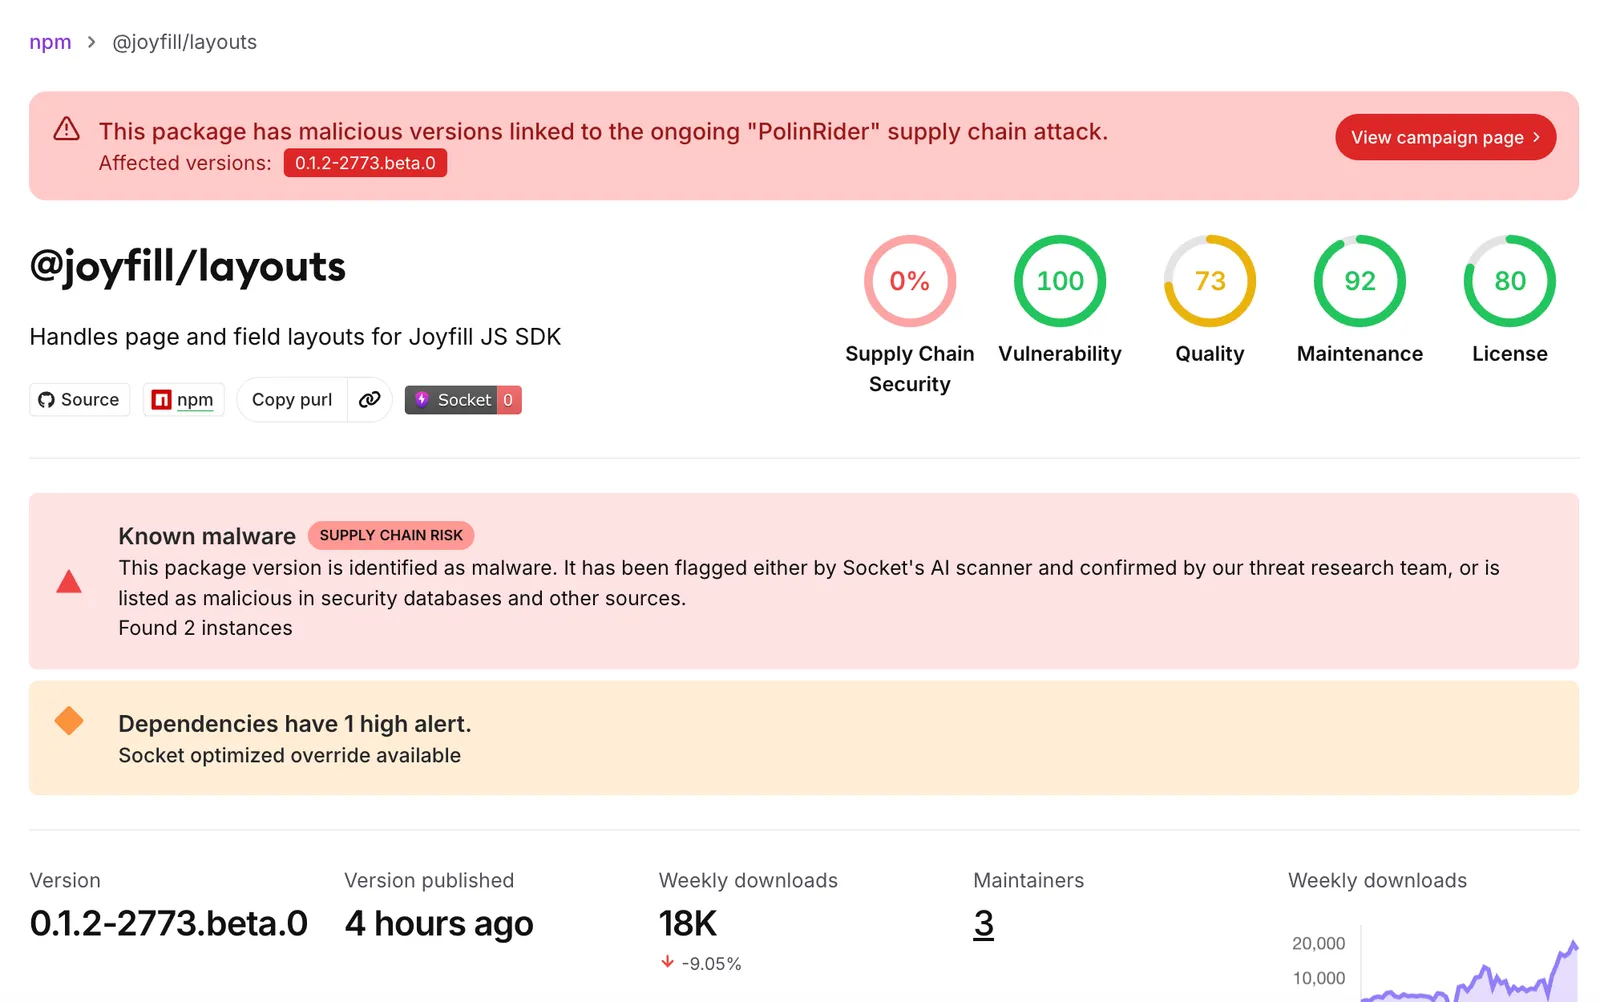
Task: Click the 18K weekly downloads value
Action: pos(688,923)
